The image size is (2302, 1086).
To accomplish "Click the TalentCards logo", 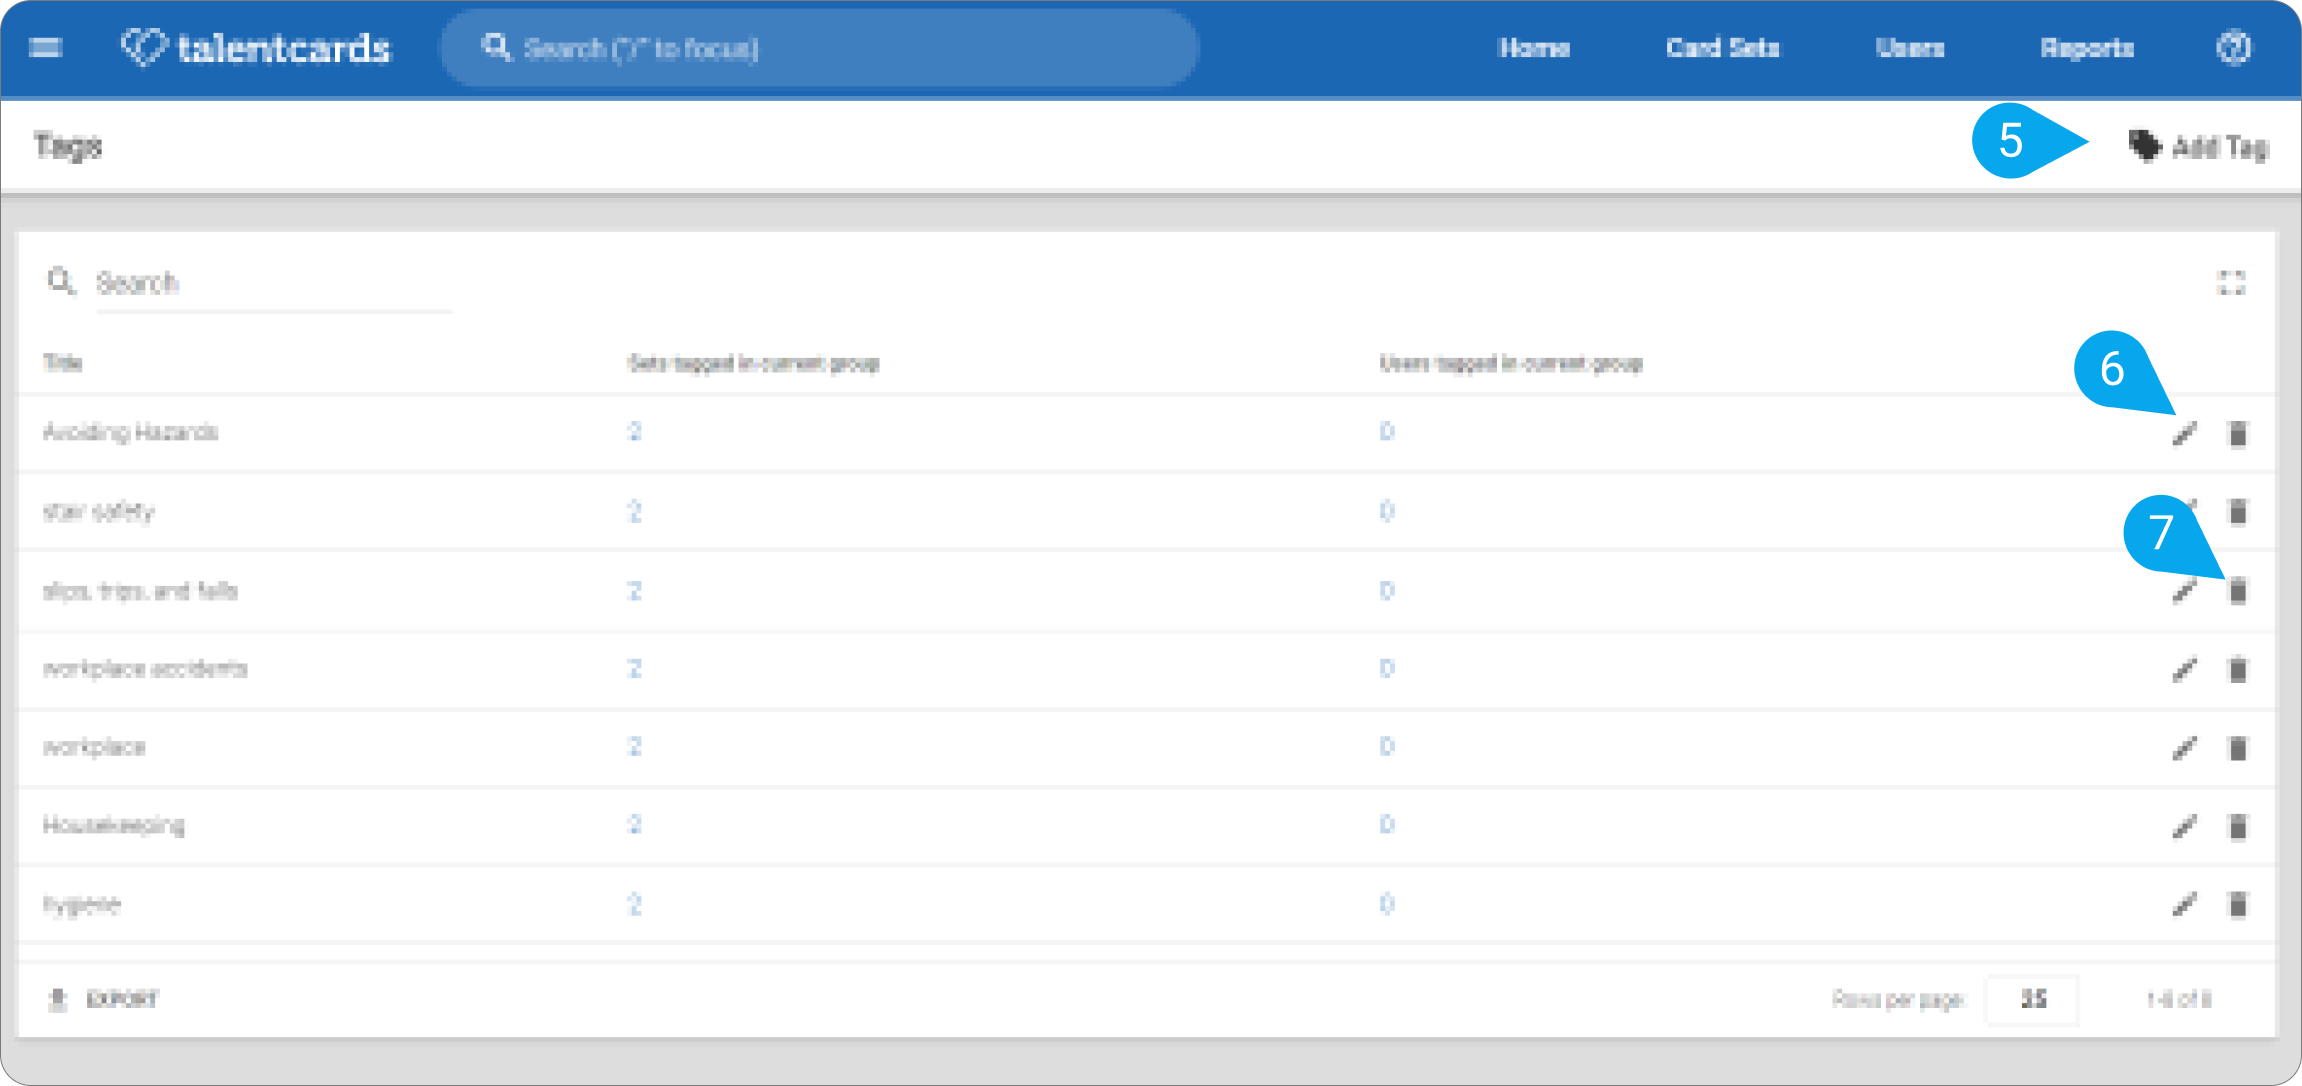I will pyautogui.click(x=255, y=47).
